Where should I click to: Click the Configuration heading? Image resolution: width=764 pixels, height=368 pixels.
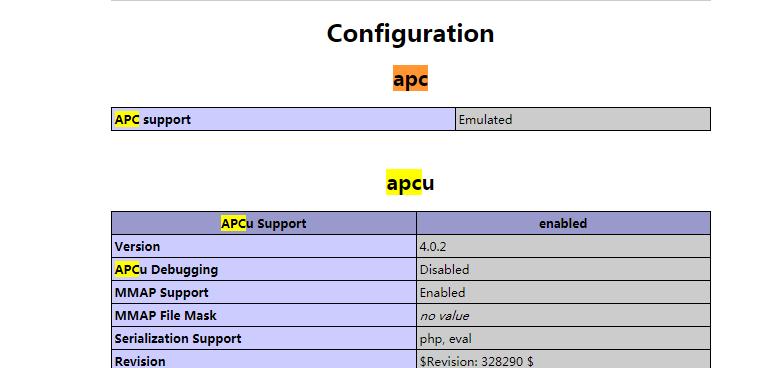pos(410,34)
